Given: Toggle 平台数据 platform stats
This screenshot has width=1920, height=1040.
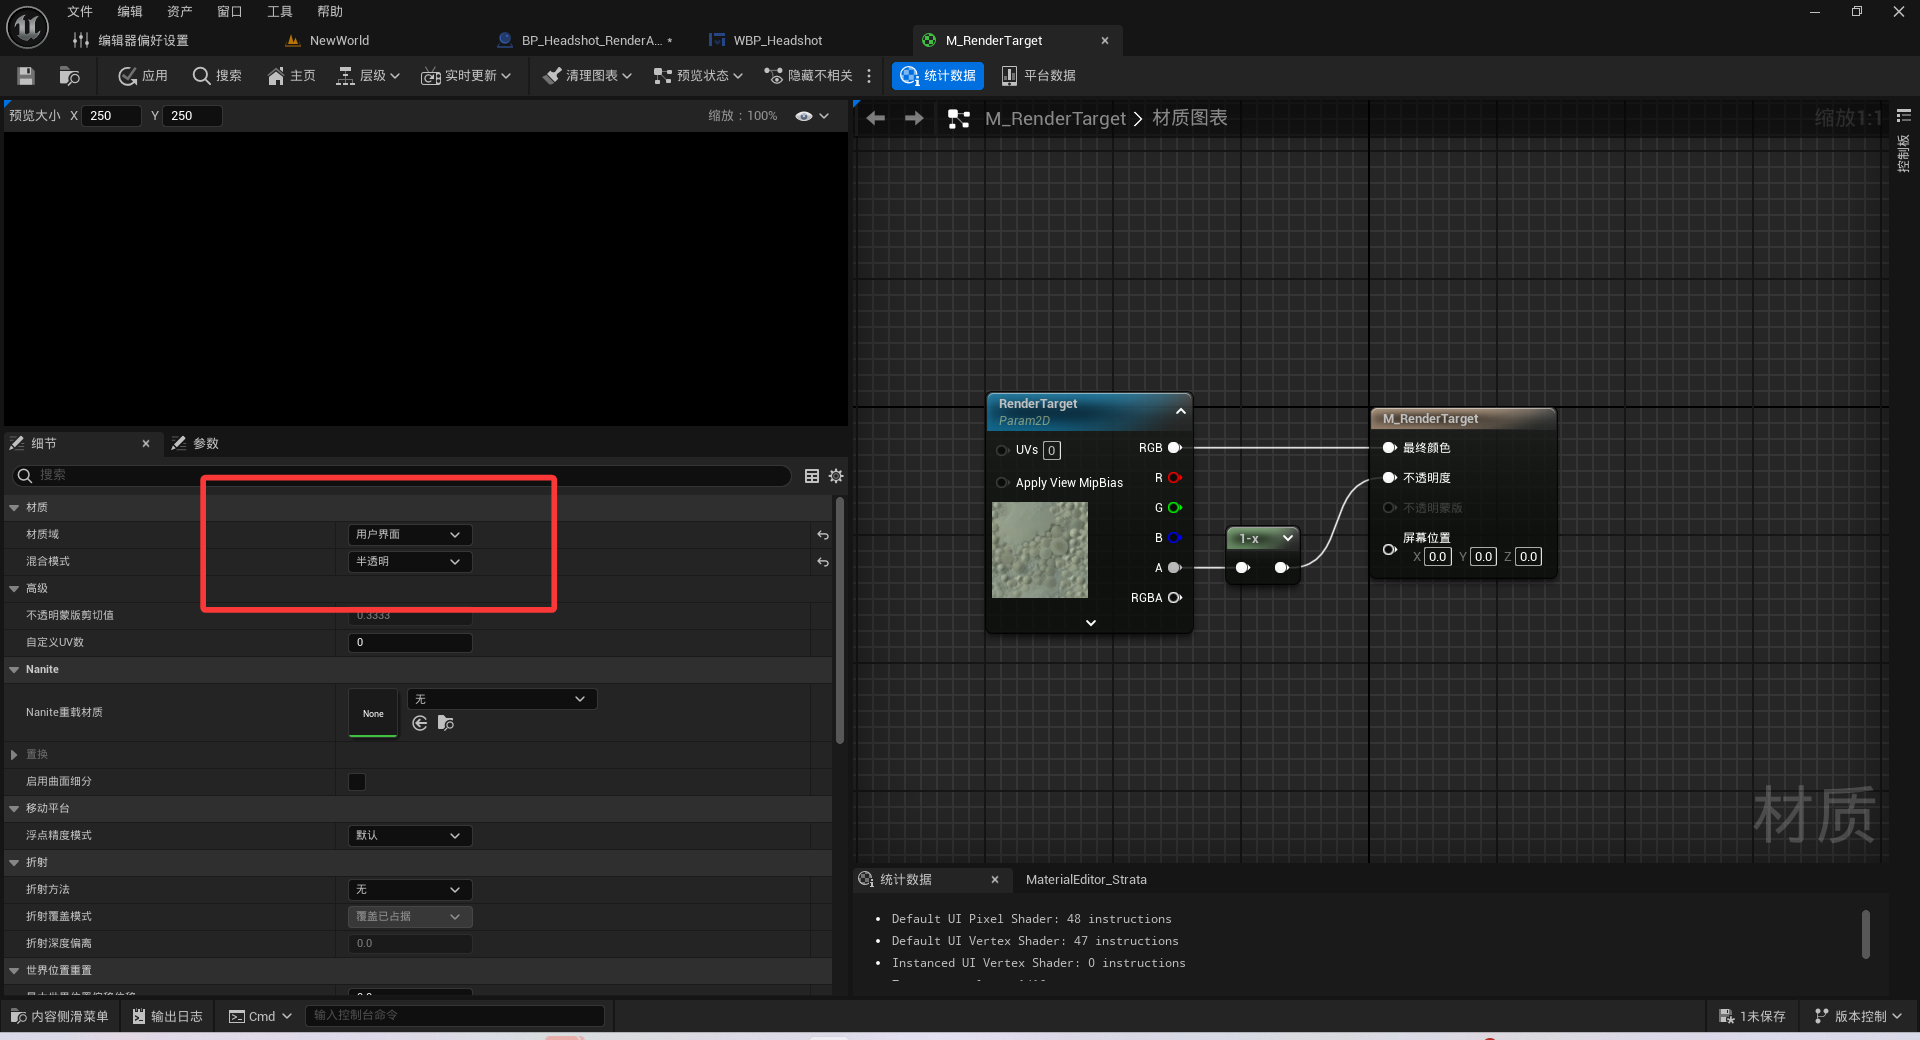Looking at the screenshot, I should coord(1038,76).
